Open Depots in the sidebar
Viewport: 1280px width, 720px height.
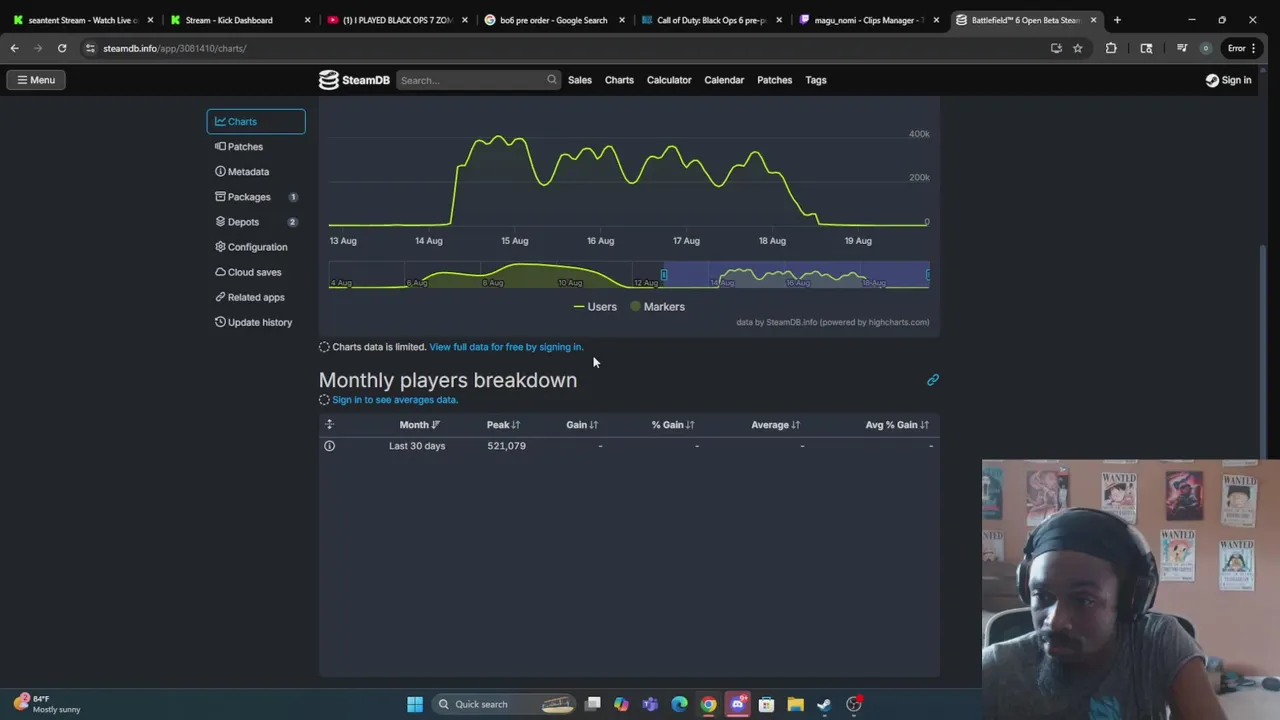[255, 222]
